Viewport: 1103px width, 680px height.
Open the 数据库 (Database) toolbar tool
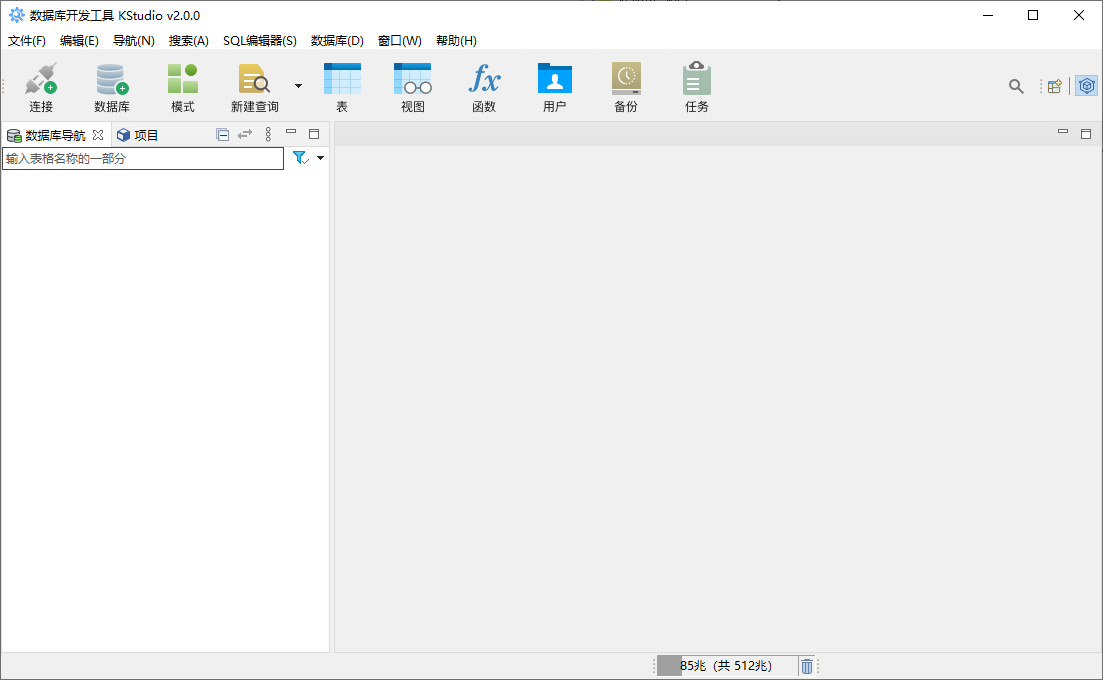point(112,87)
